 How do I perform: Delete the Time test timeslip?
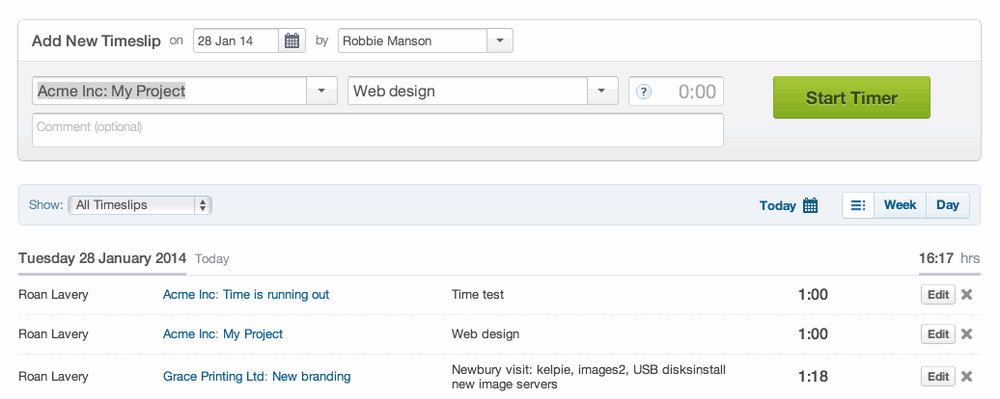967,294
